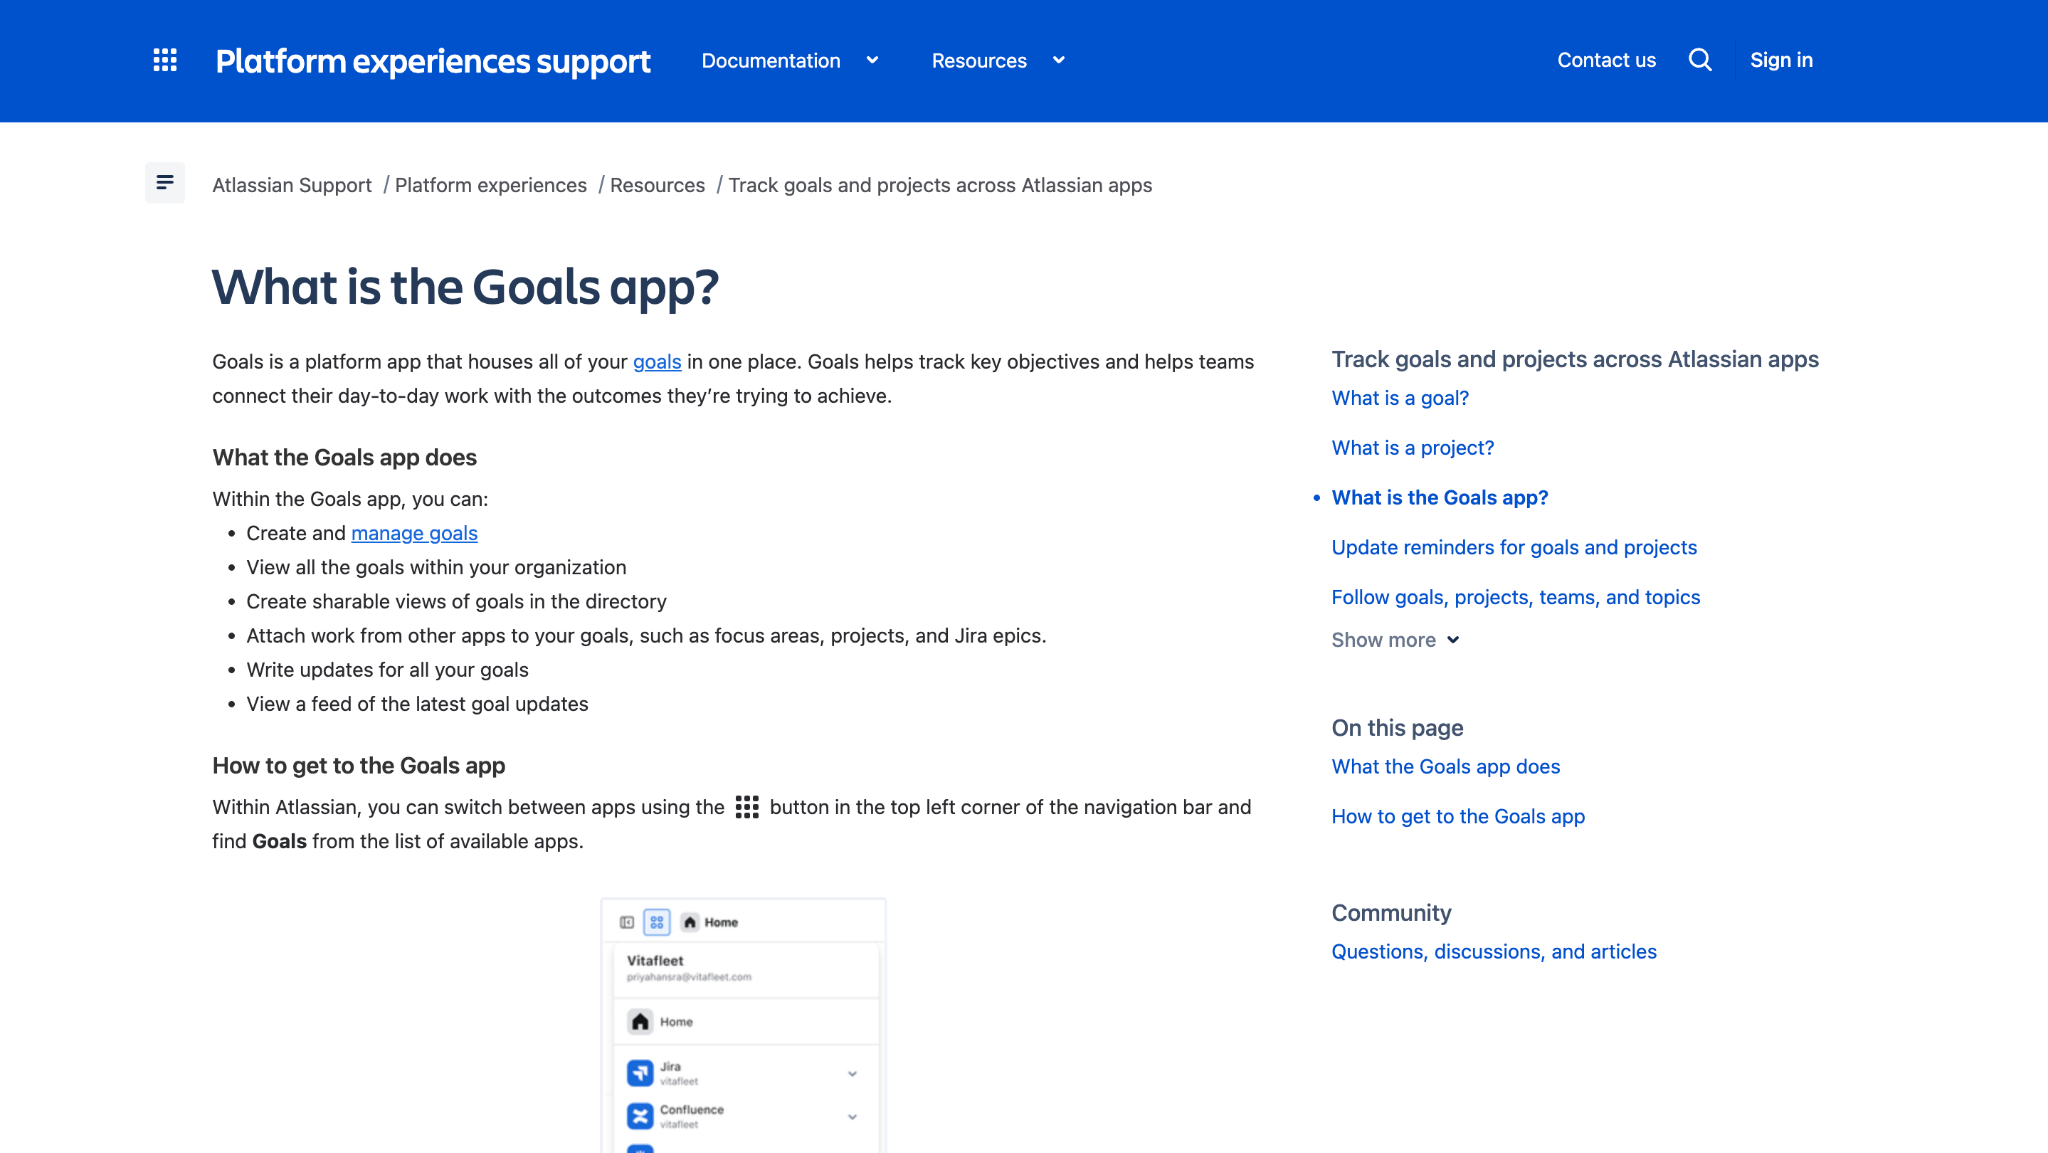Expand the Documentation dropdown menu
This screenshot has width=2048, height=1153.
click(x=790, y=61)
